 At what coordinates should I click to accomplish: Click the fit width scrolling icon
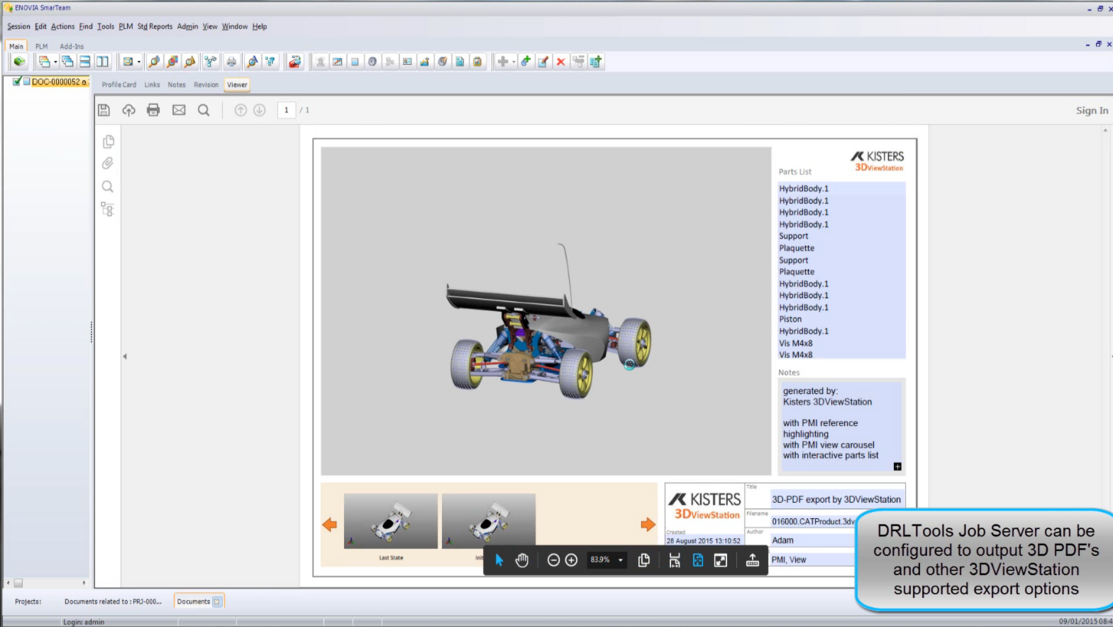point(674,560)
